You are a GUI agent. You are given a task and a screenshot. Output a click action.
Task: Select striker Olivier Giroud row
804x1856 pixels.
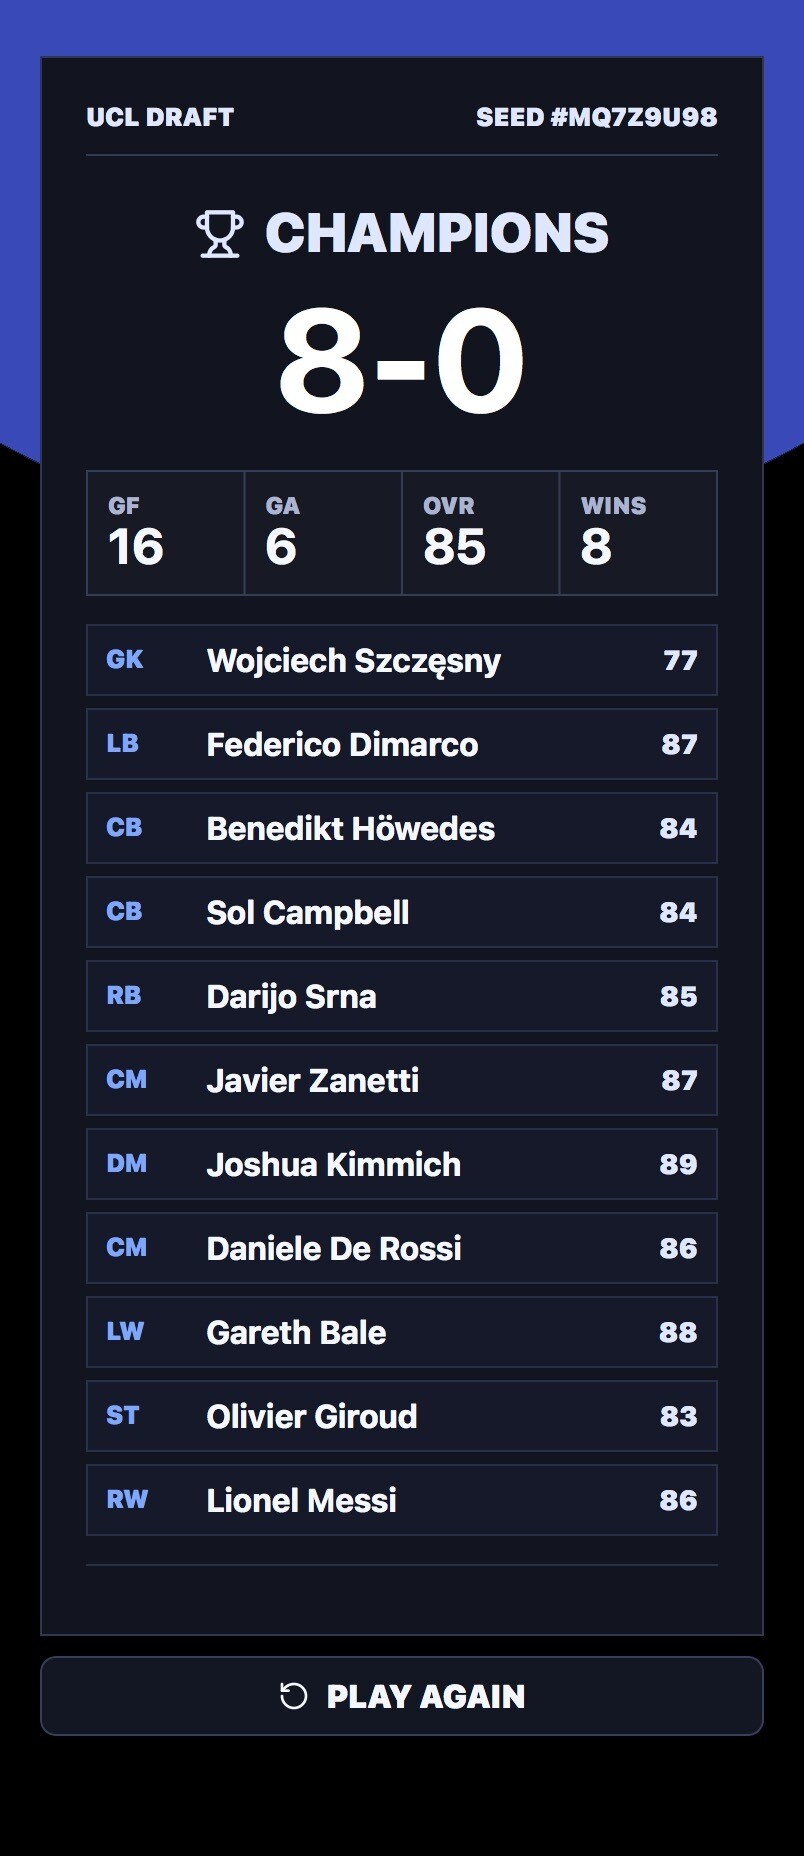coord(402,1416)
